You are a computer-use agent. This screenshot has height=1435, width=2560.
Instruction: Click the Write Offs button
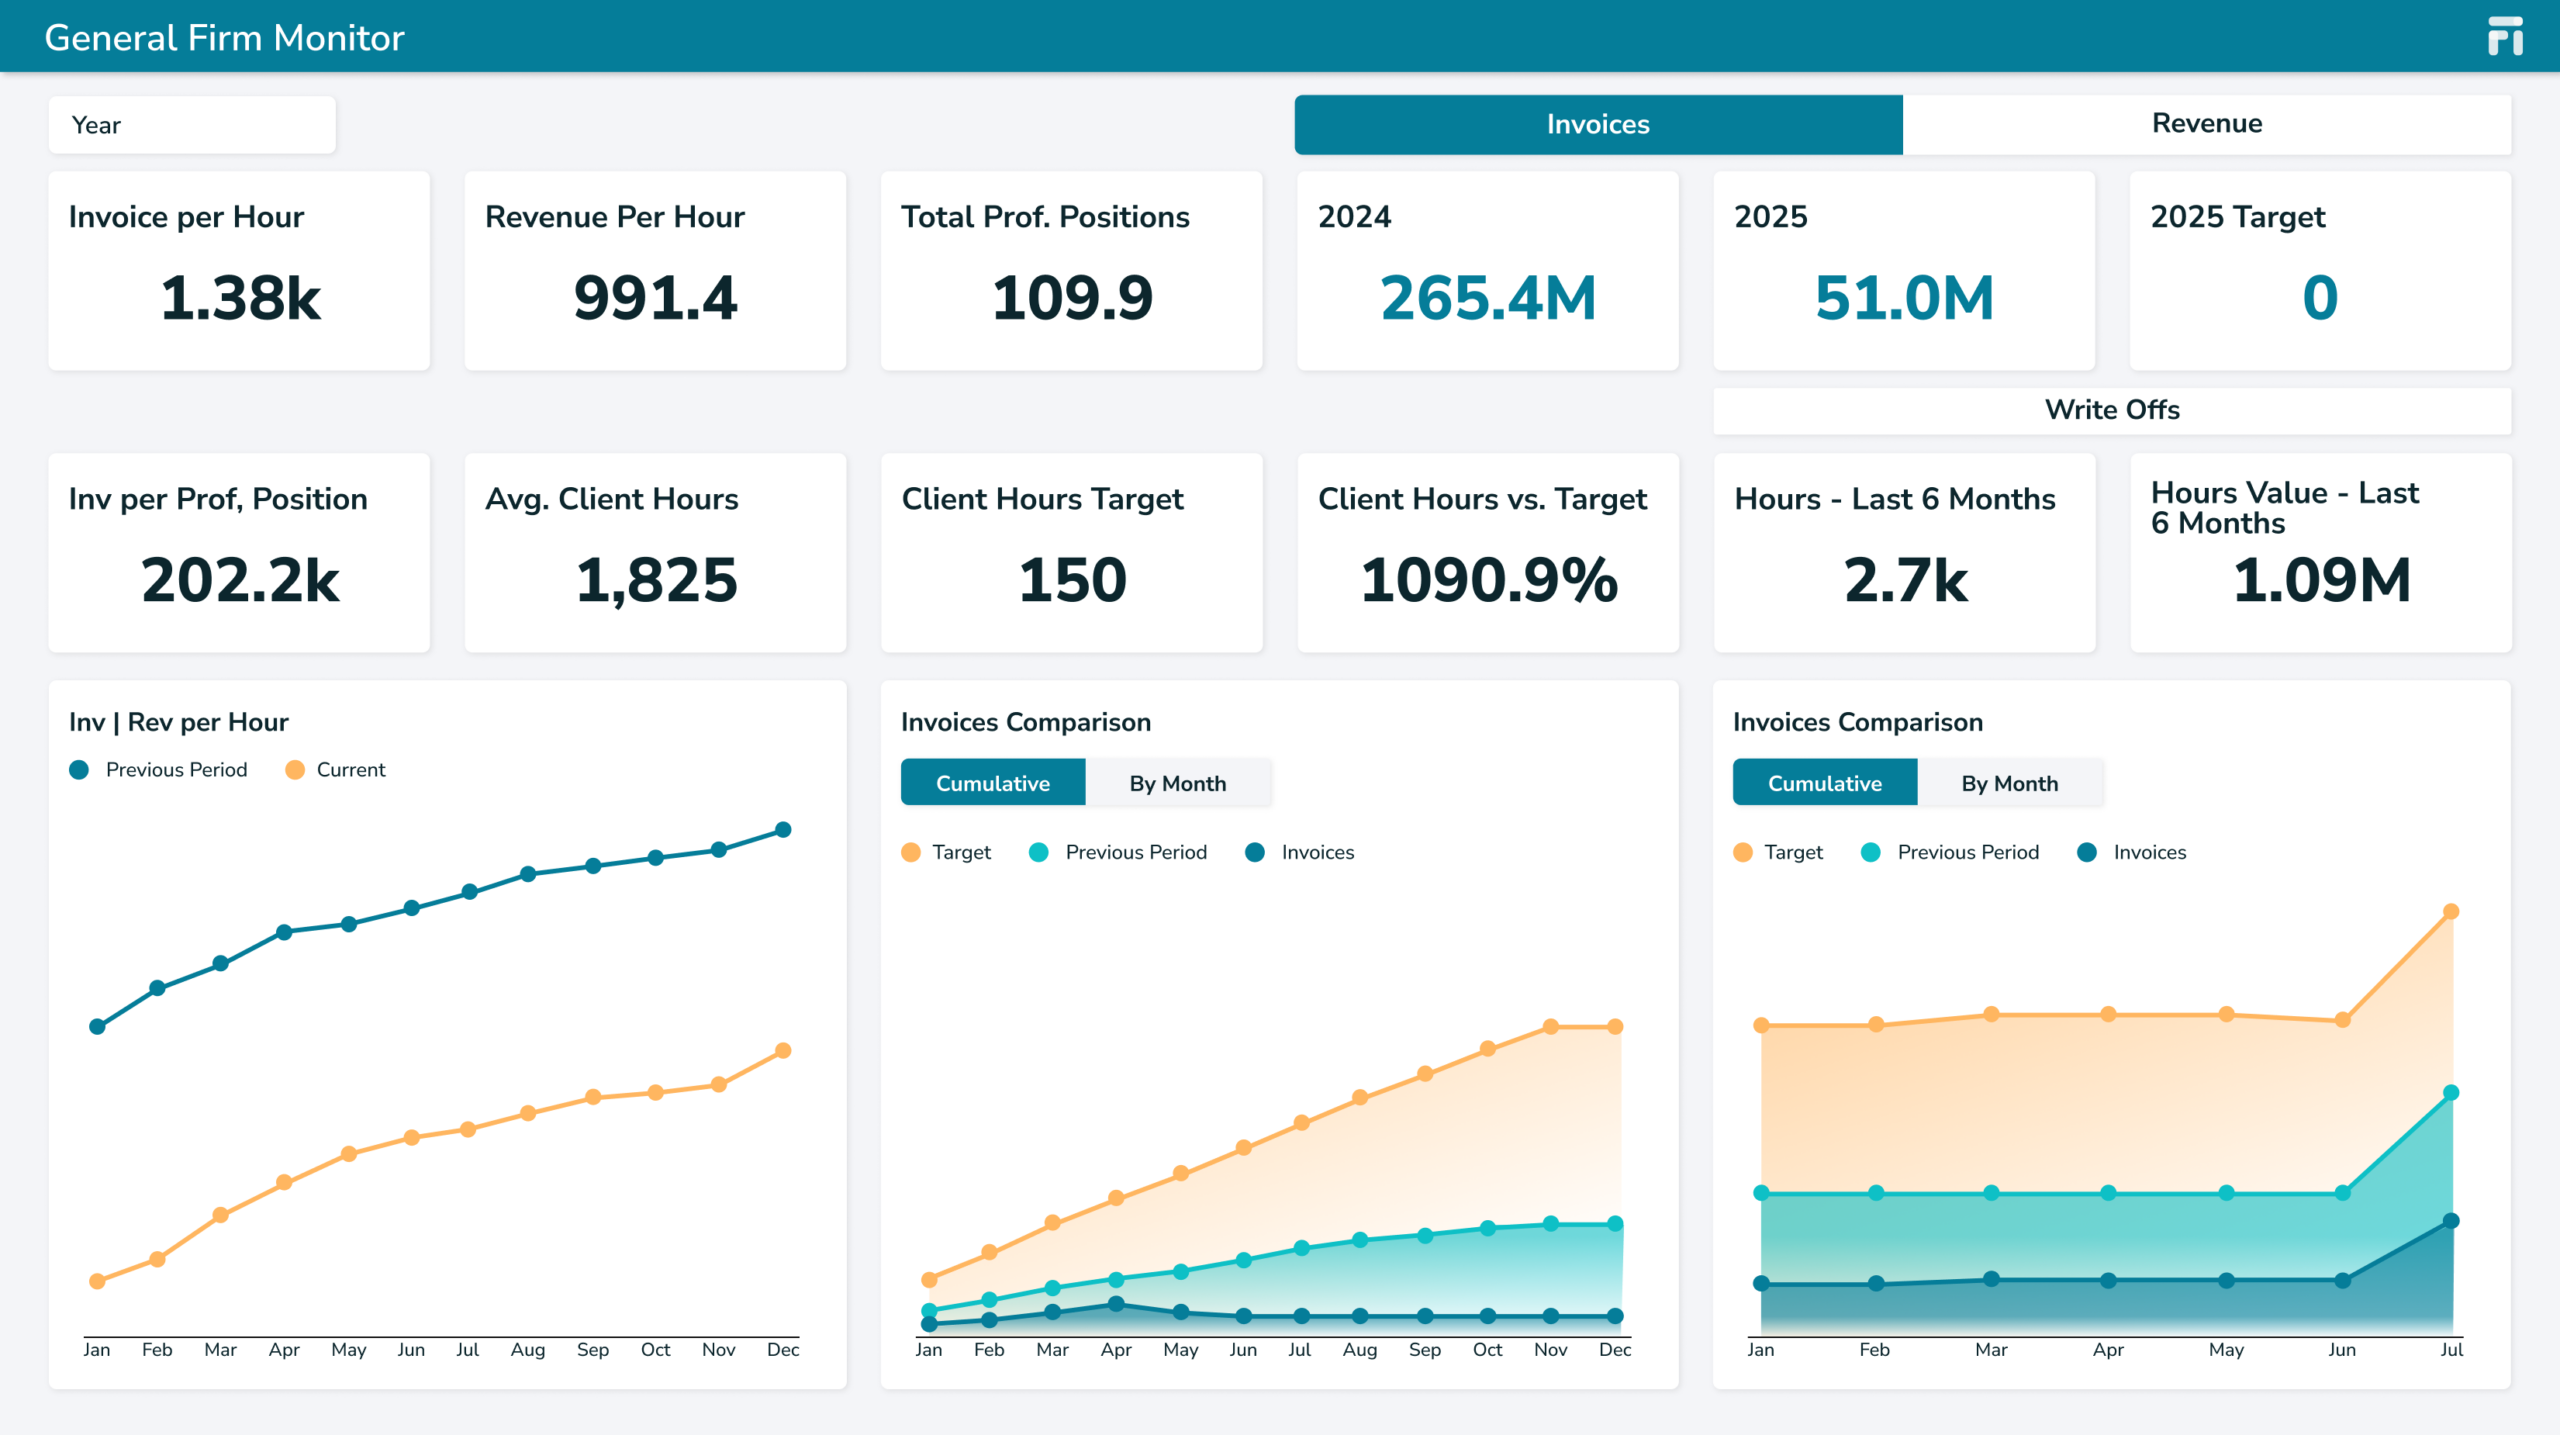pos(2112,410)
